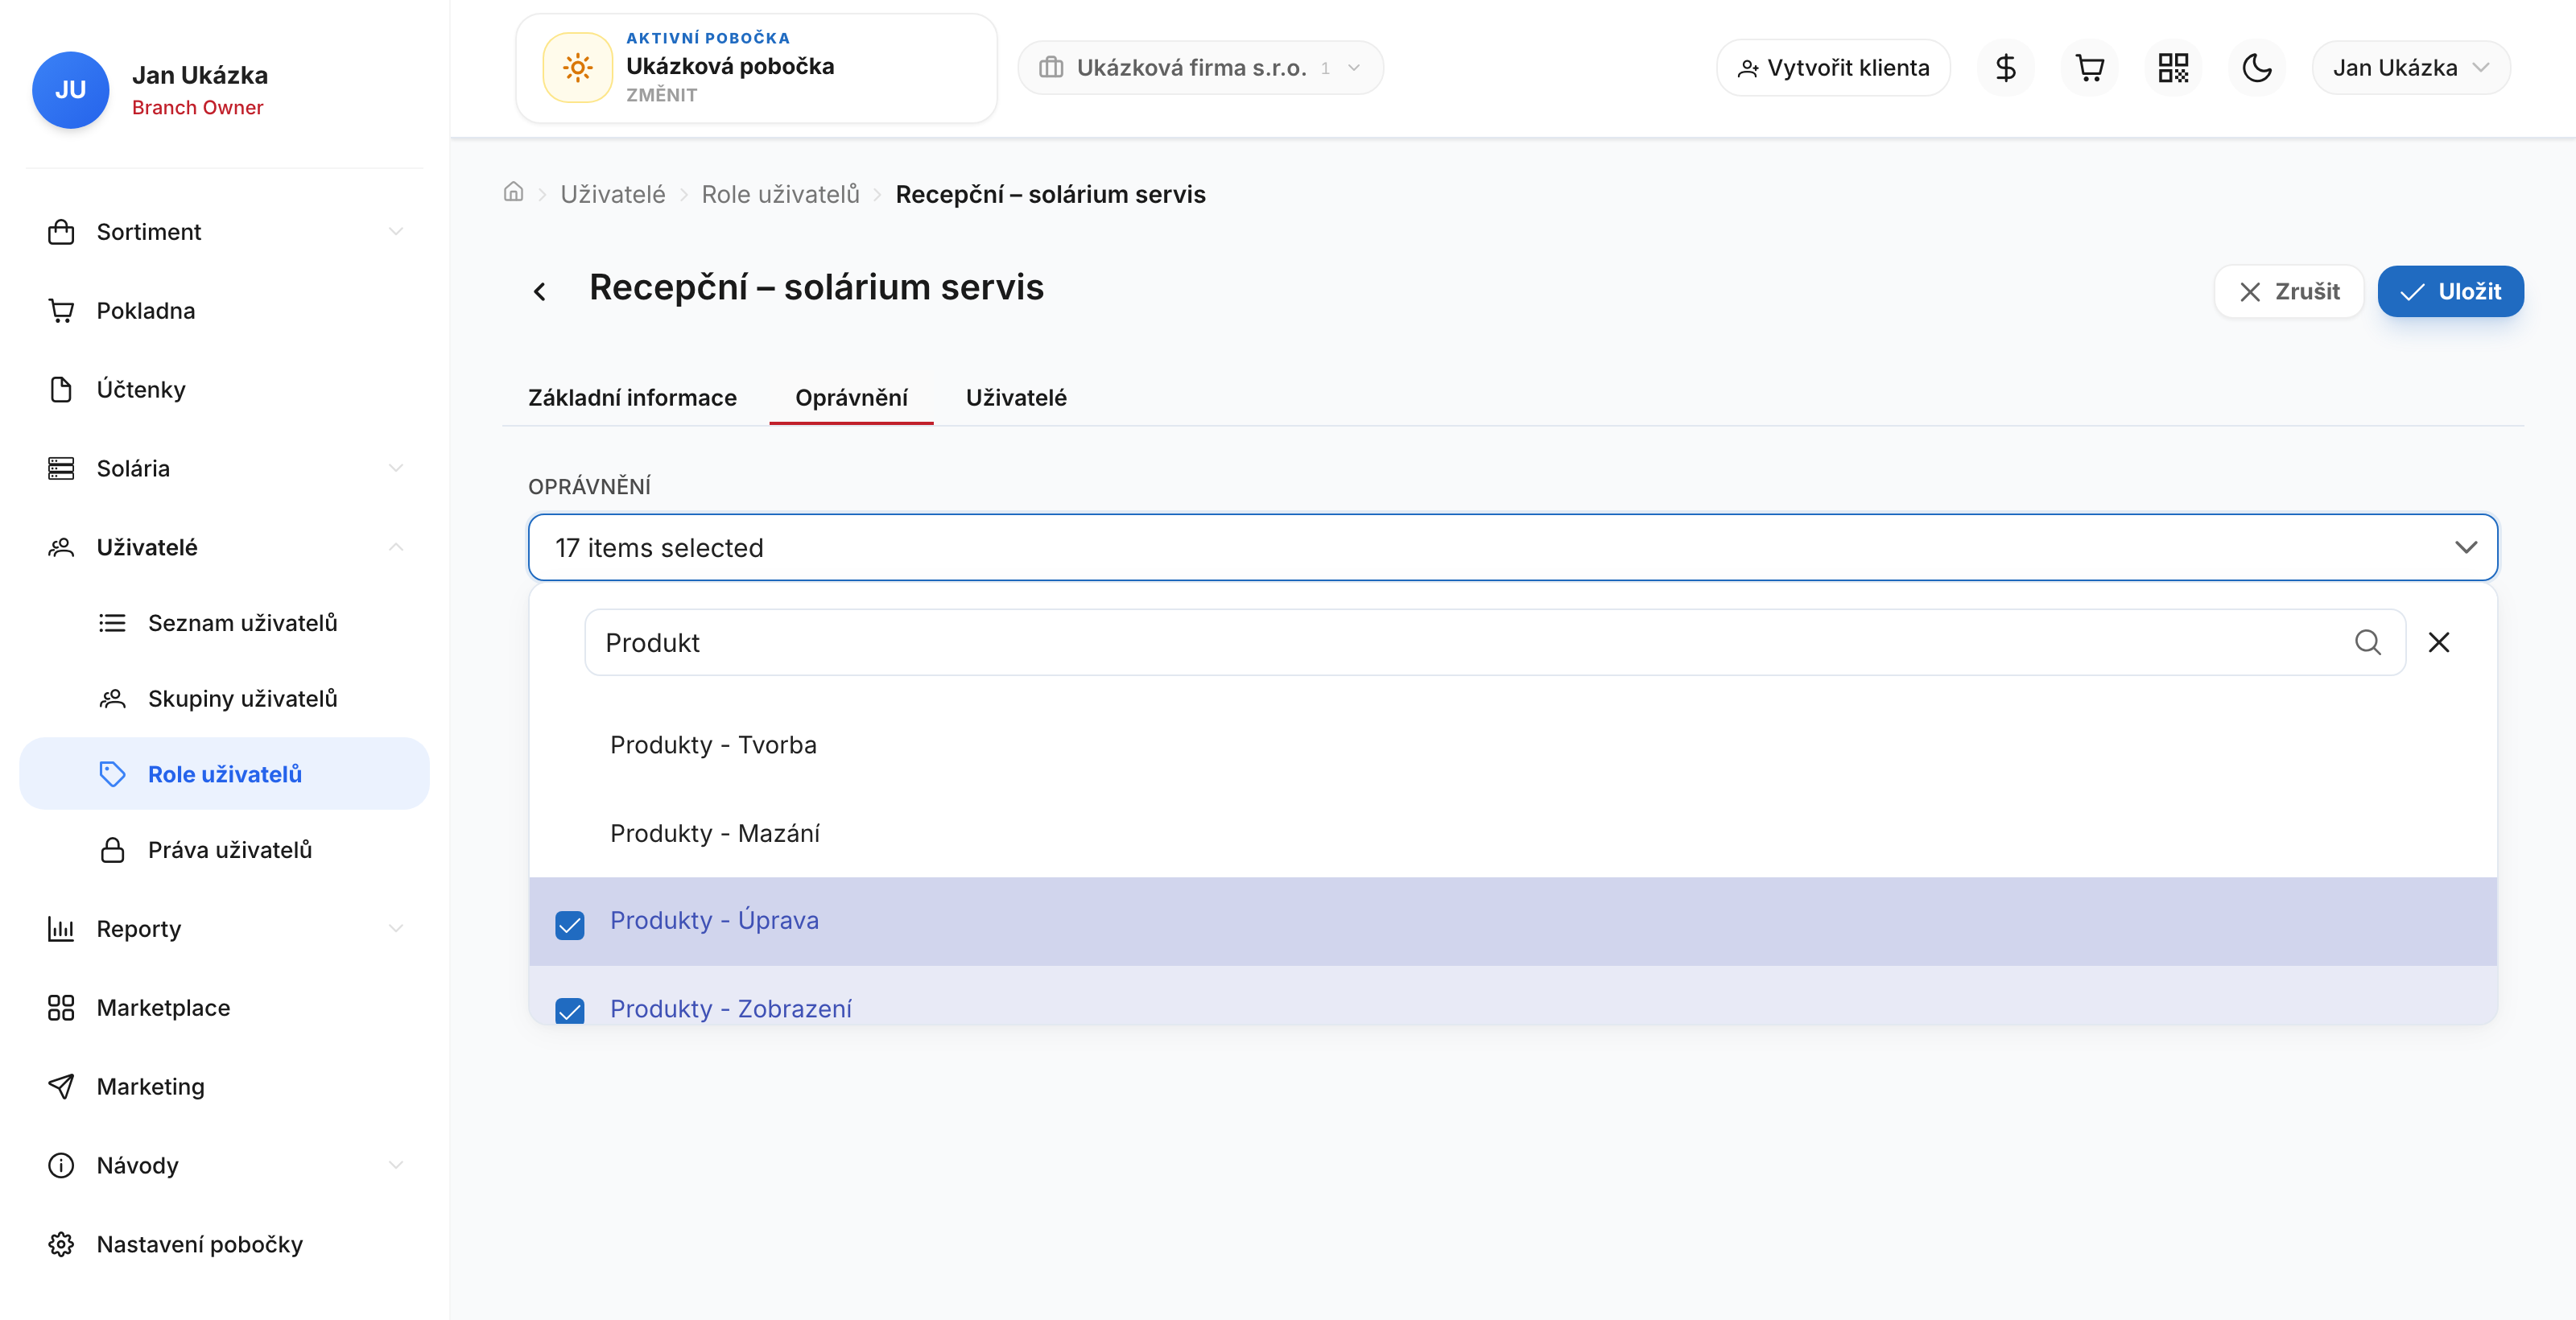This screenshot has height=1320, width=2576.
Task: Open Nastavení pobočky settings
Action: point(225,1245)
